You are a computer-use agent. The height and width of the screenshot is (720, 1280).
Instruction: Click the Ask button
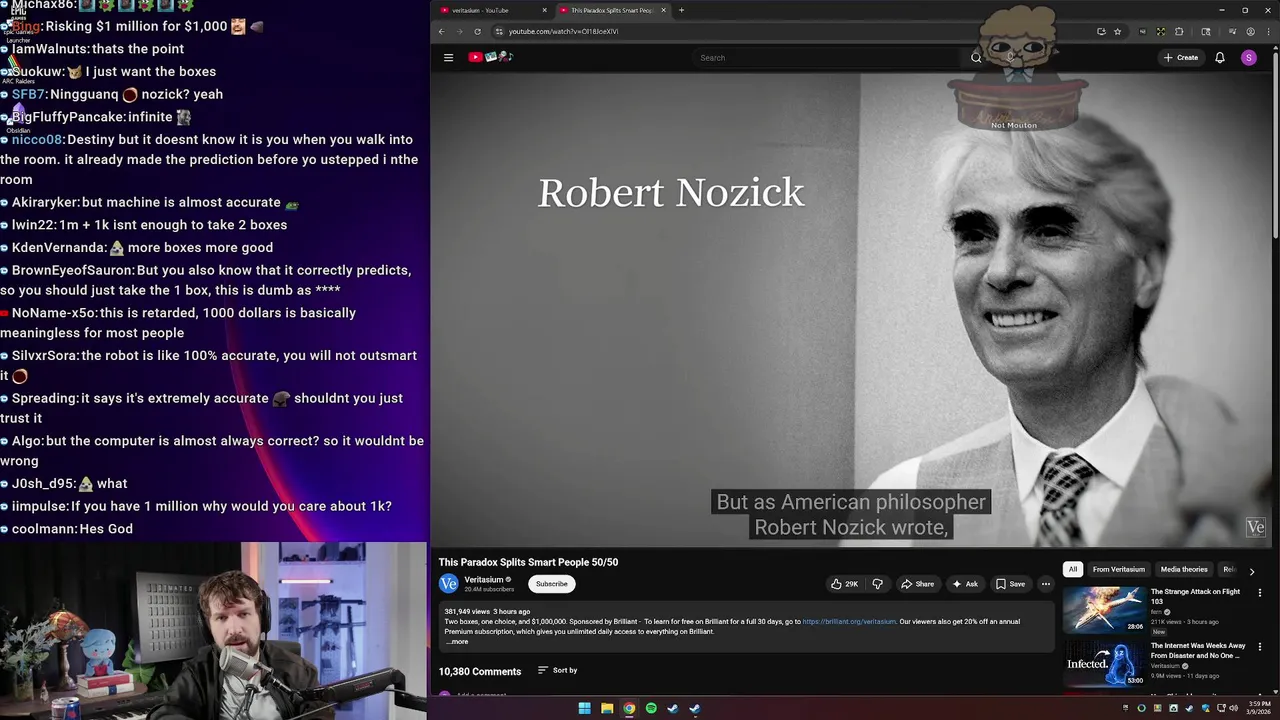pyautogui.click(x=965, y=584)
